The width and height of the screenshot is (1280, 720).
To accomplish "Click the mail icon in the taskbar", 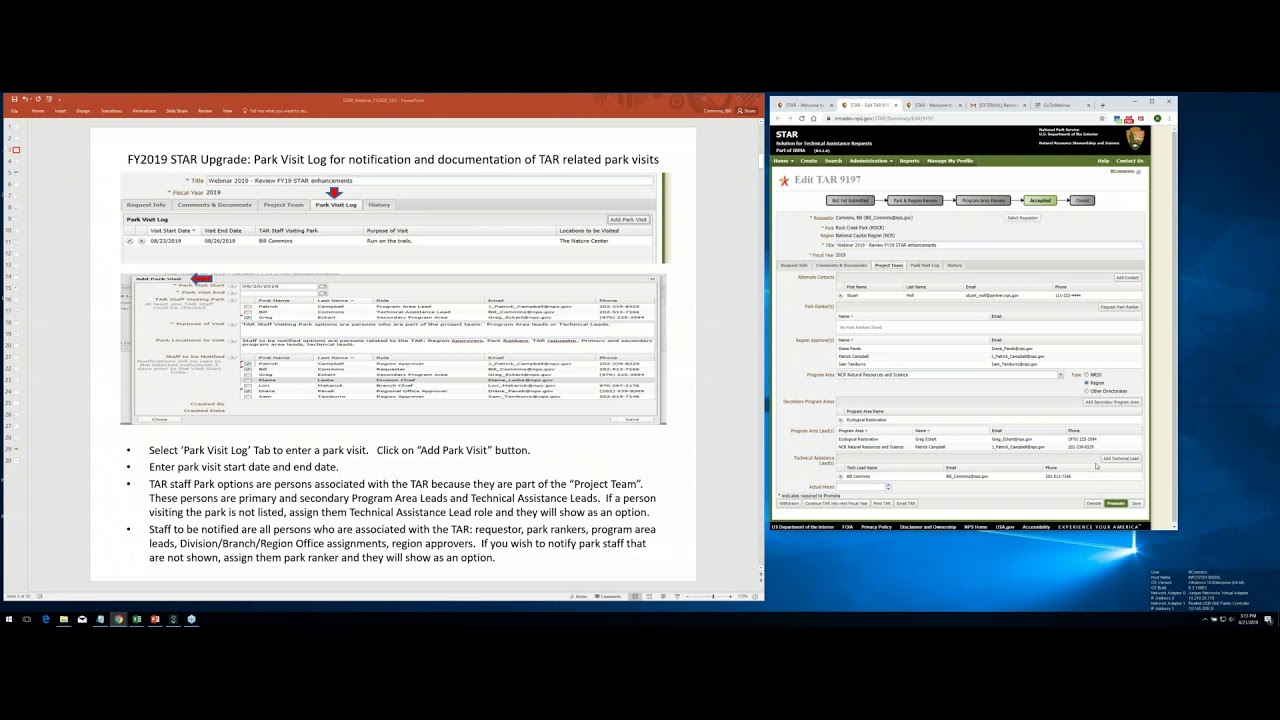I will coord(82,619).
